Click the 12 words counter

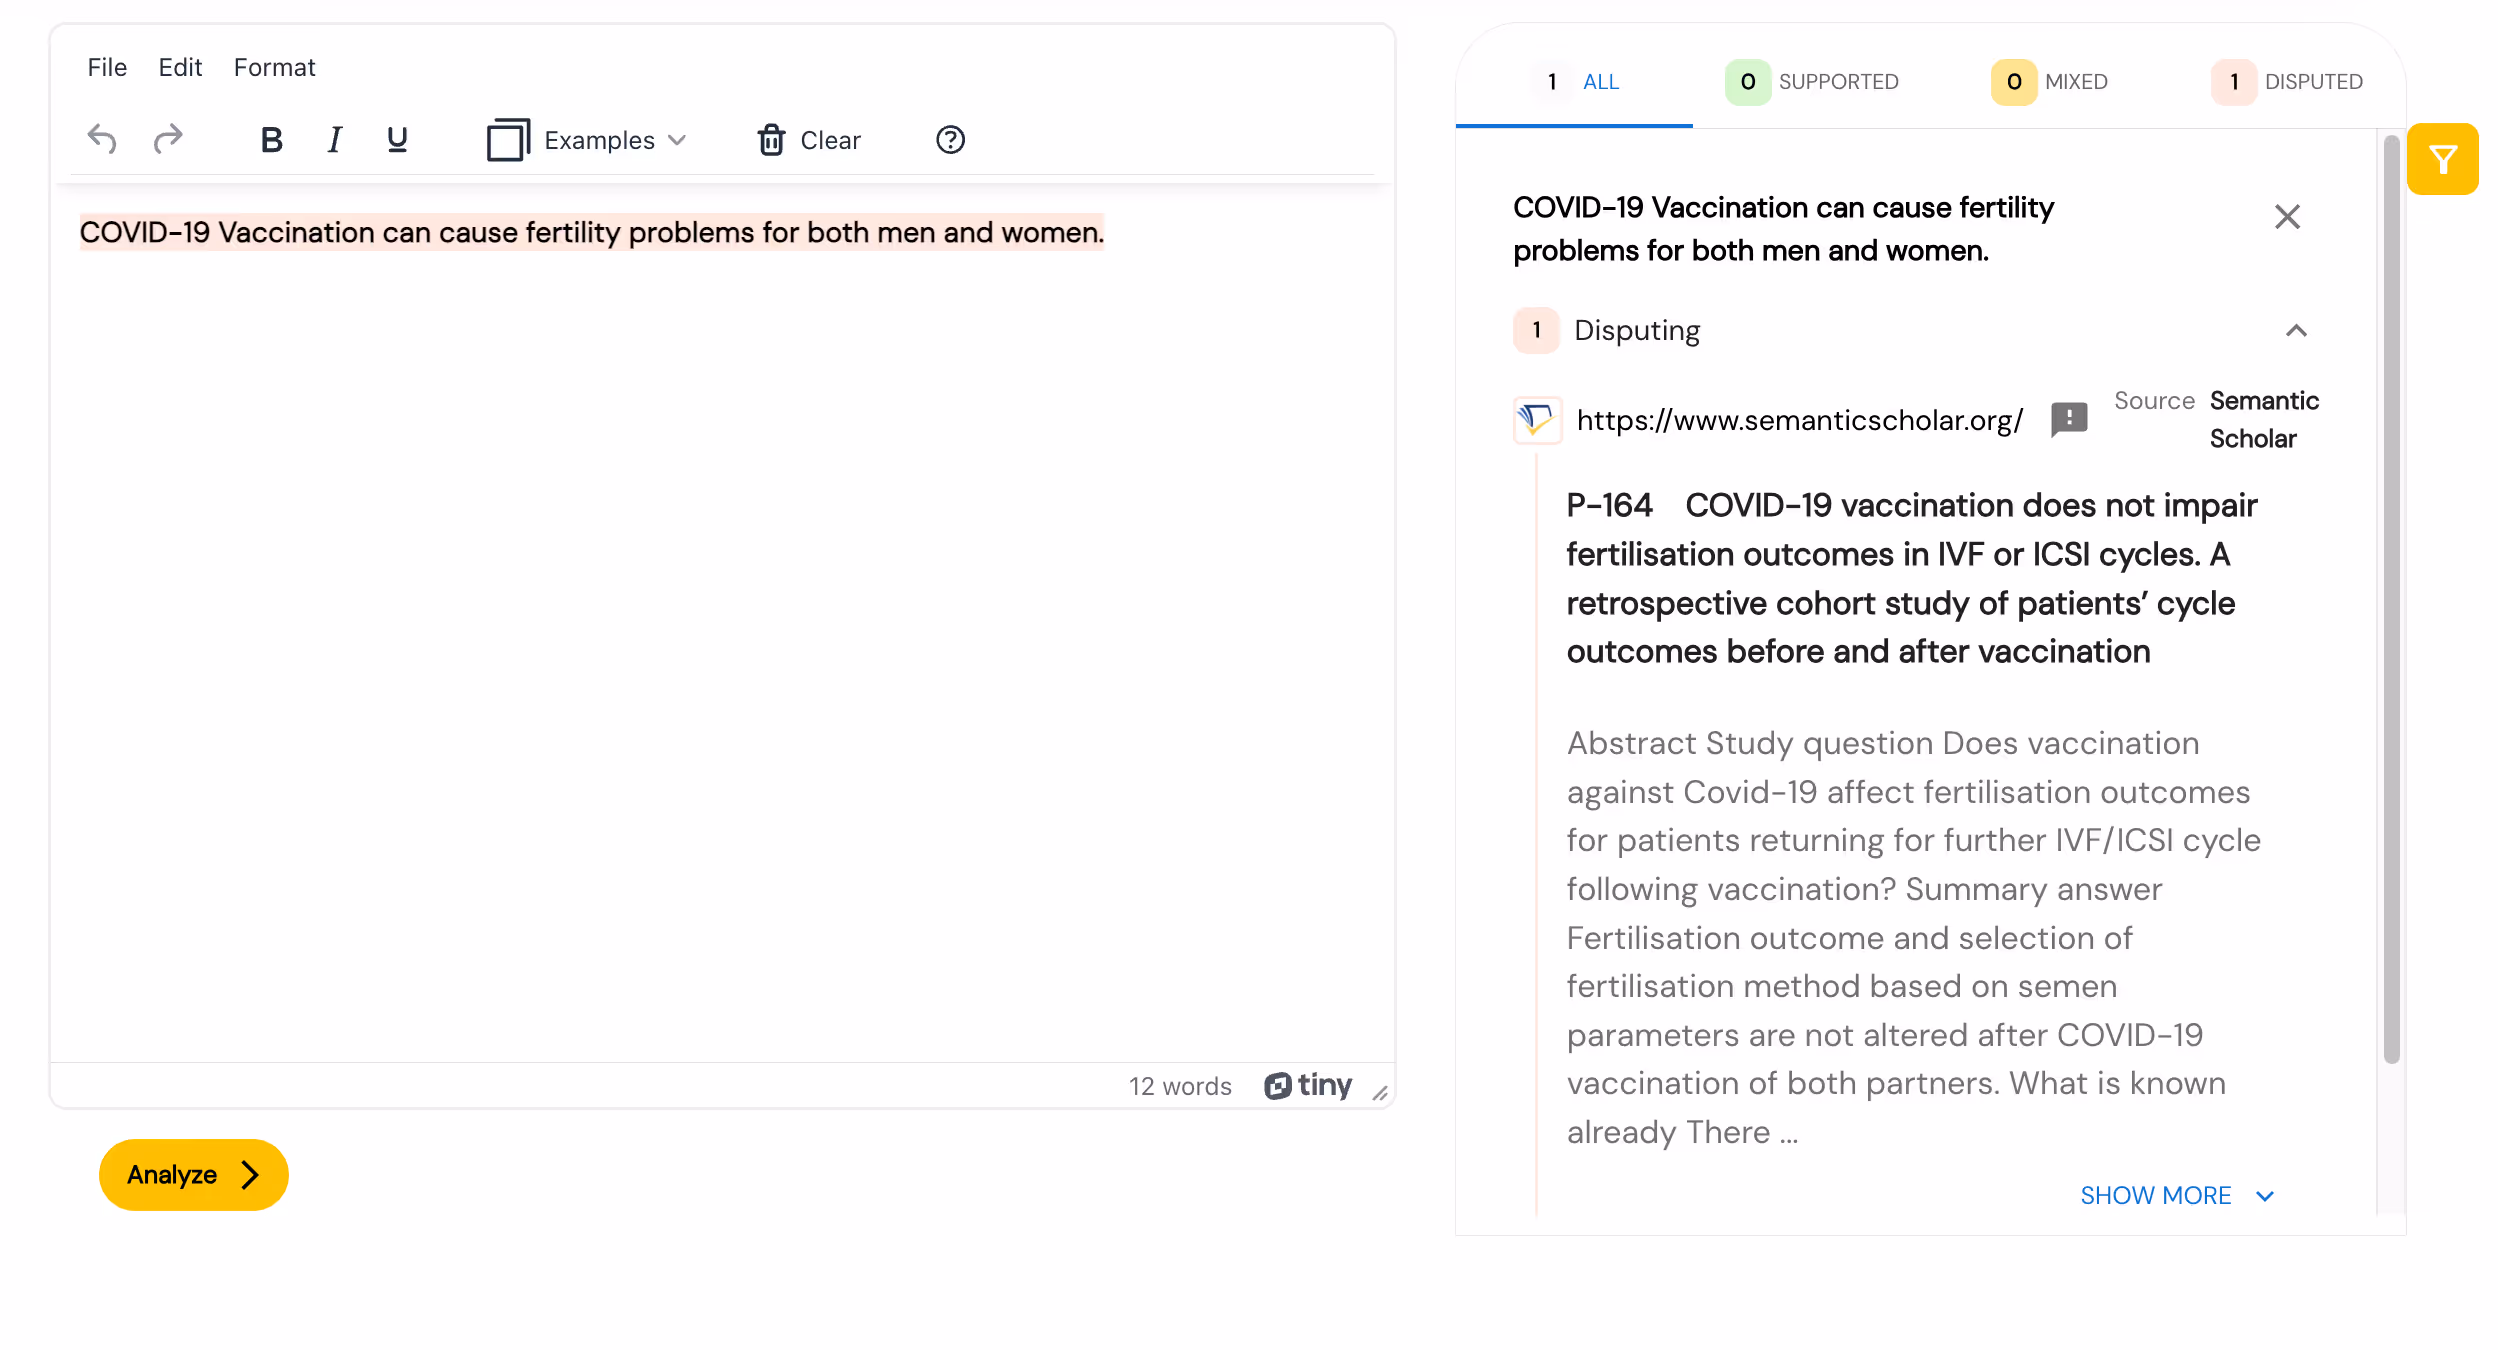click(1180, 1086)
